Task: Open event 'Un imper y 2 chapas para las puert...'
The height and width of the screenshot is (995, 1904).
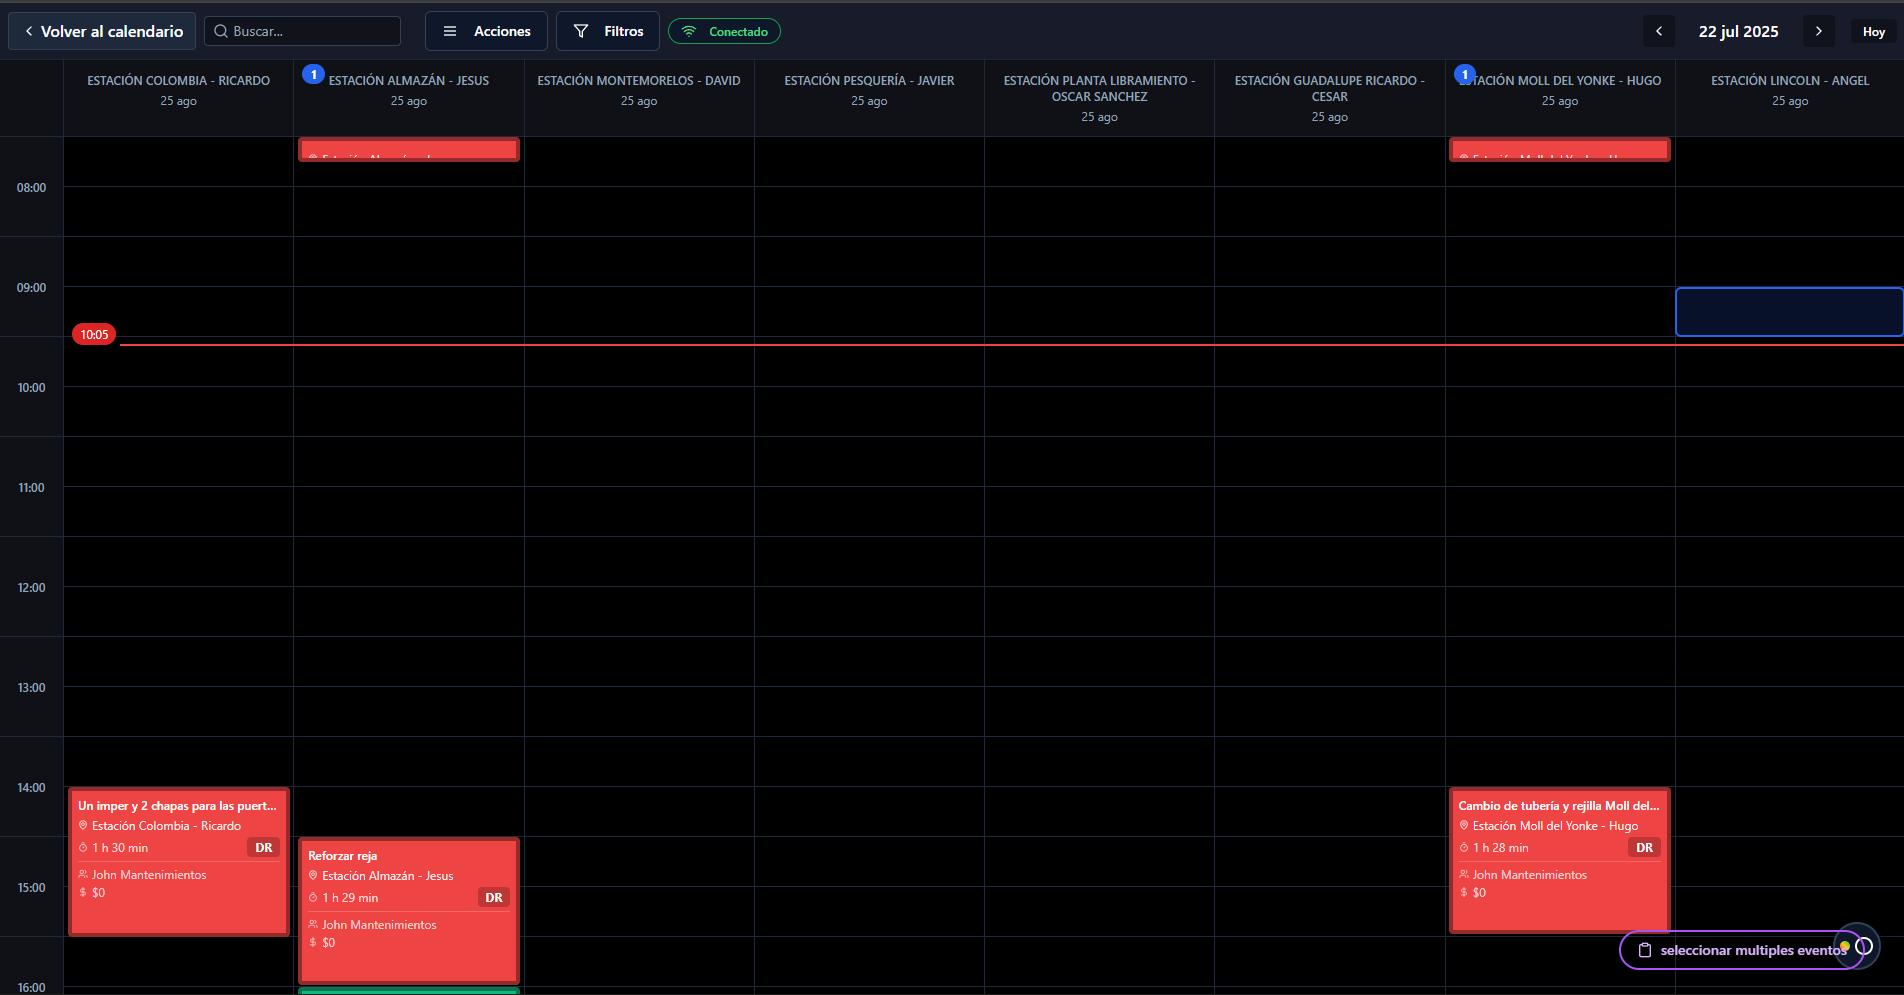Action: [179, 862]
